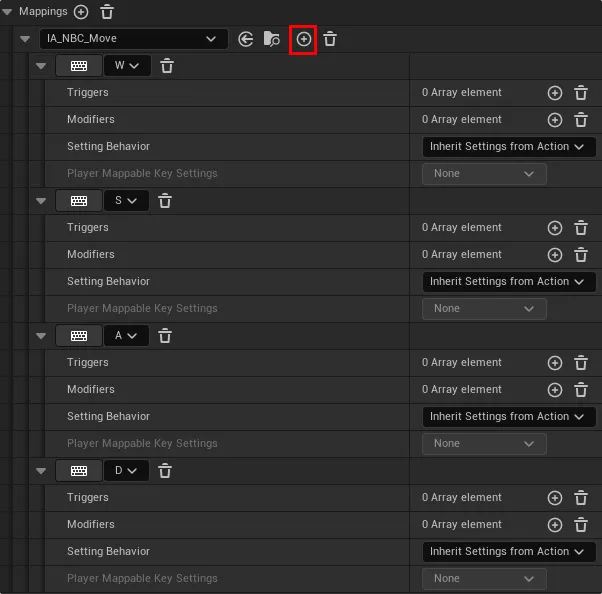Browse to IA_NBC_Move in content browser
Screen dimensions: 602x594
point(272,39)
